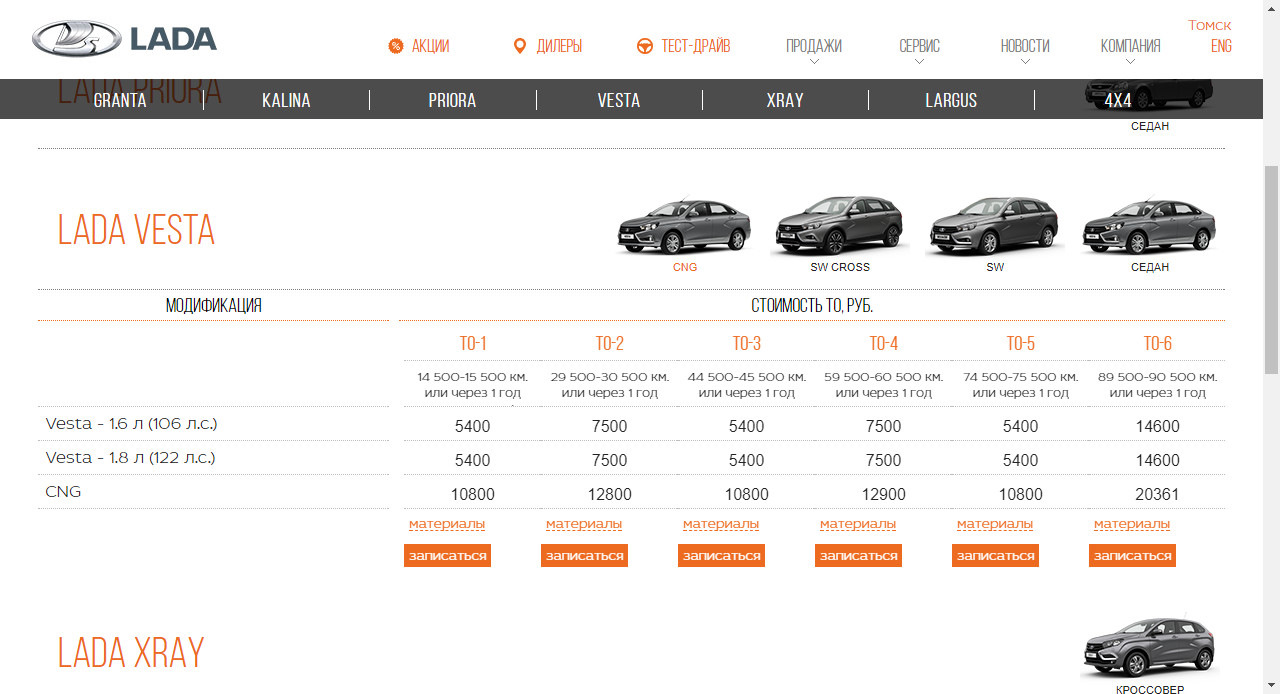
Task: Click the ДИЛЕРЫ location pin icon
Action: pos(519,46)
